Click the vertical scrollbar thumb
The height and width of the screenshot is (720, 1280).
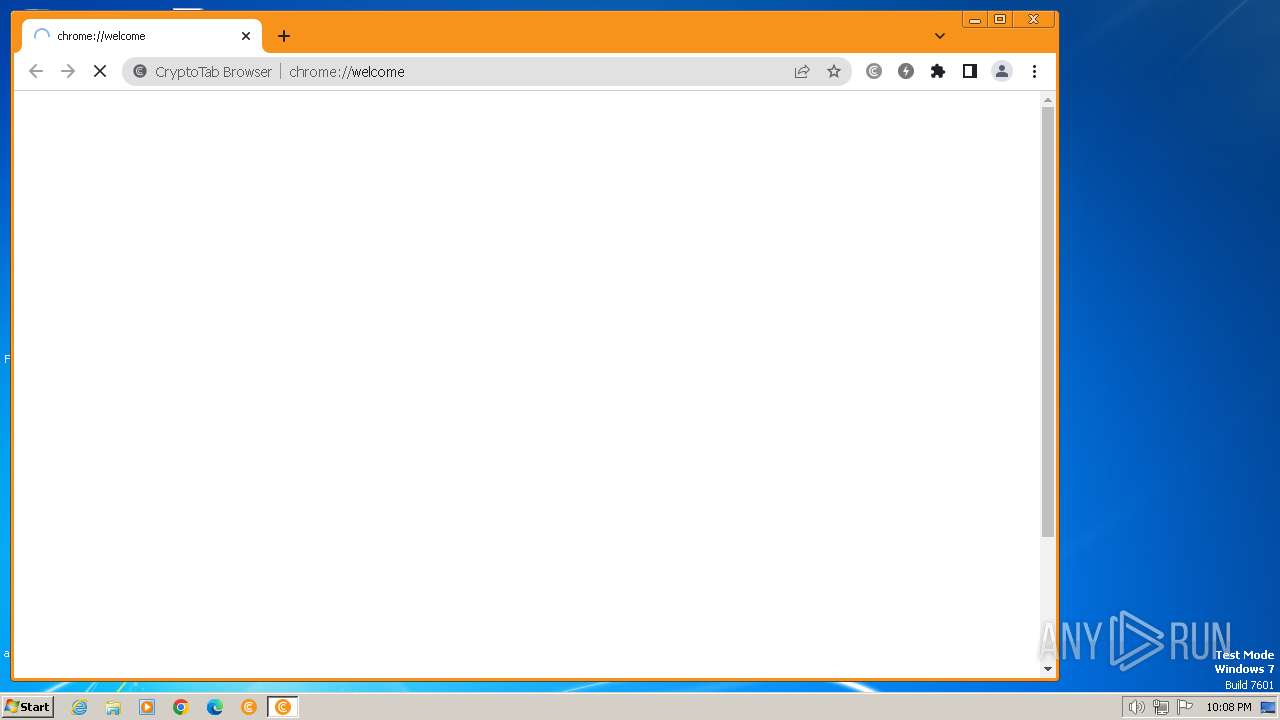click(1048, 322)
